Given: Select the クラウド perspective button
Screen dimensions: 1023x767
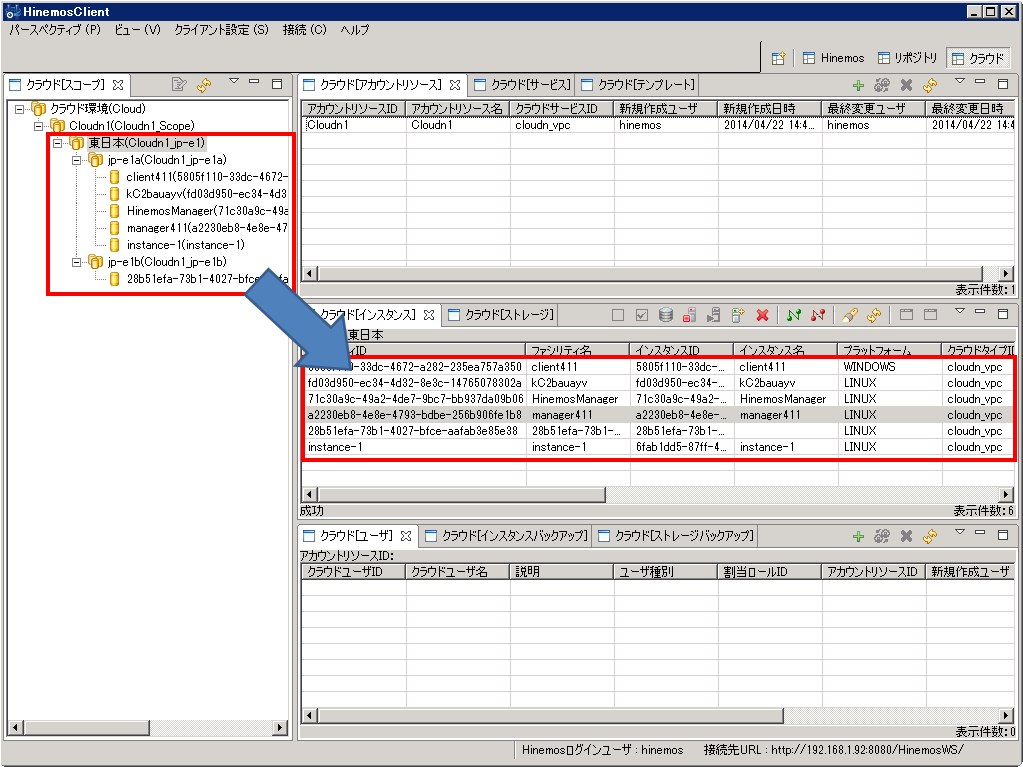Looking at the screenshot, I should [x=977, y=59].
